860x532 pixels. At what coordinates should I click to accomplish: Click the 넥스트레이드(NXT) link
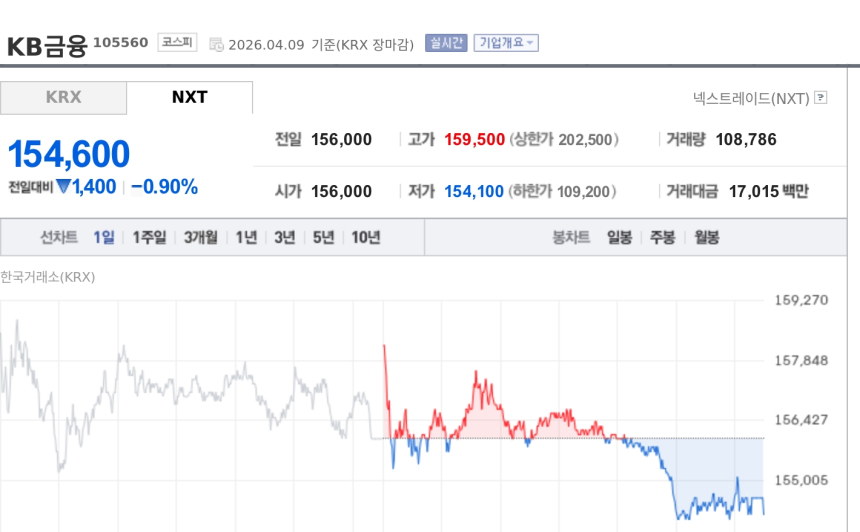(751, 98)
